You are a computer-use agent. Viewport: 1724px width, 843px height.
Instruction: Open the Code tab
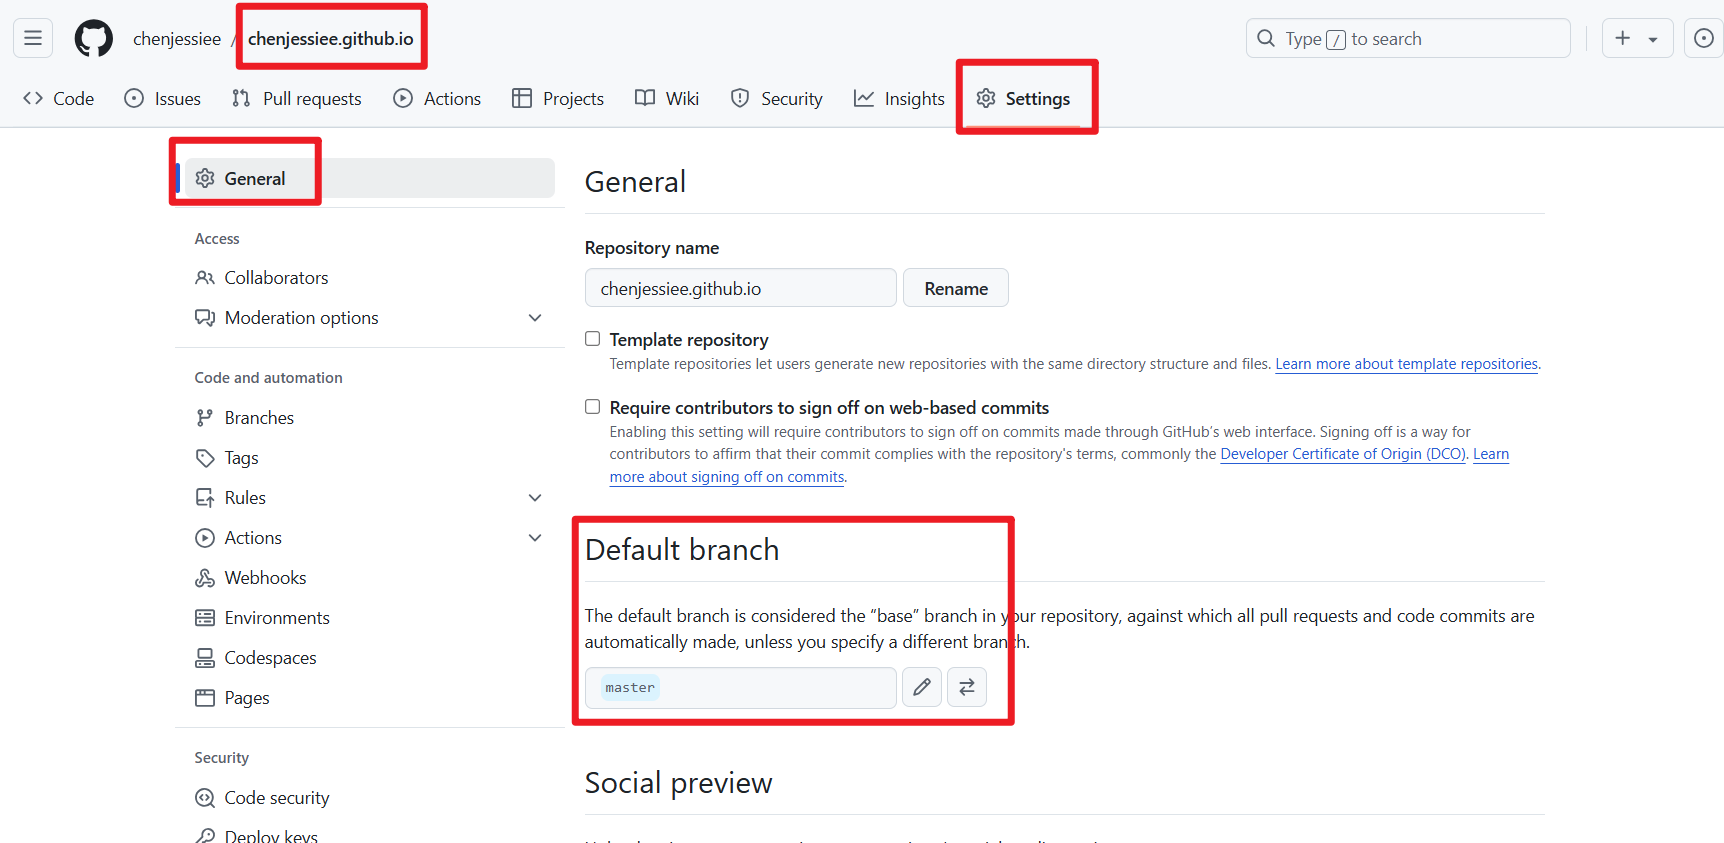pyautogui.click(x=59, y=98)
